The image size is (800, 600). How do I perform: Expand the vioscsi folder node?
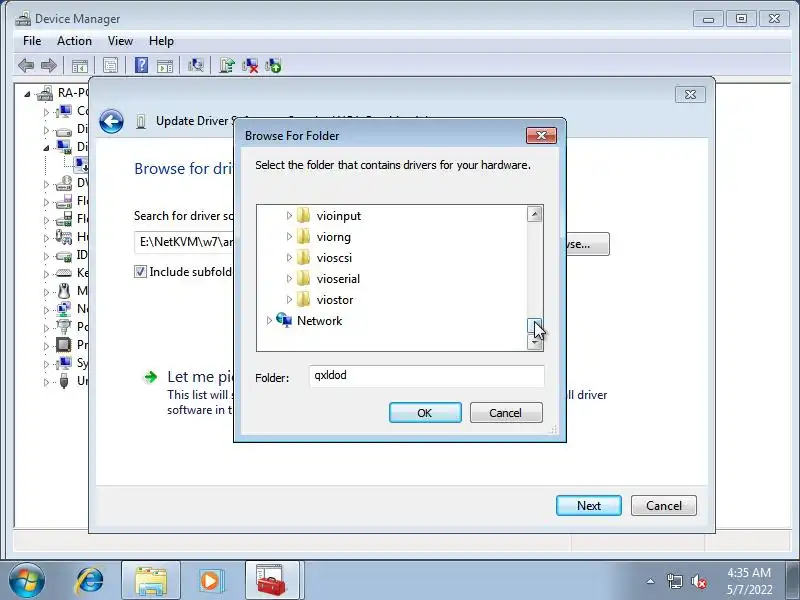coord(289,258)
